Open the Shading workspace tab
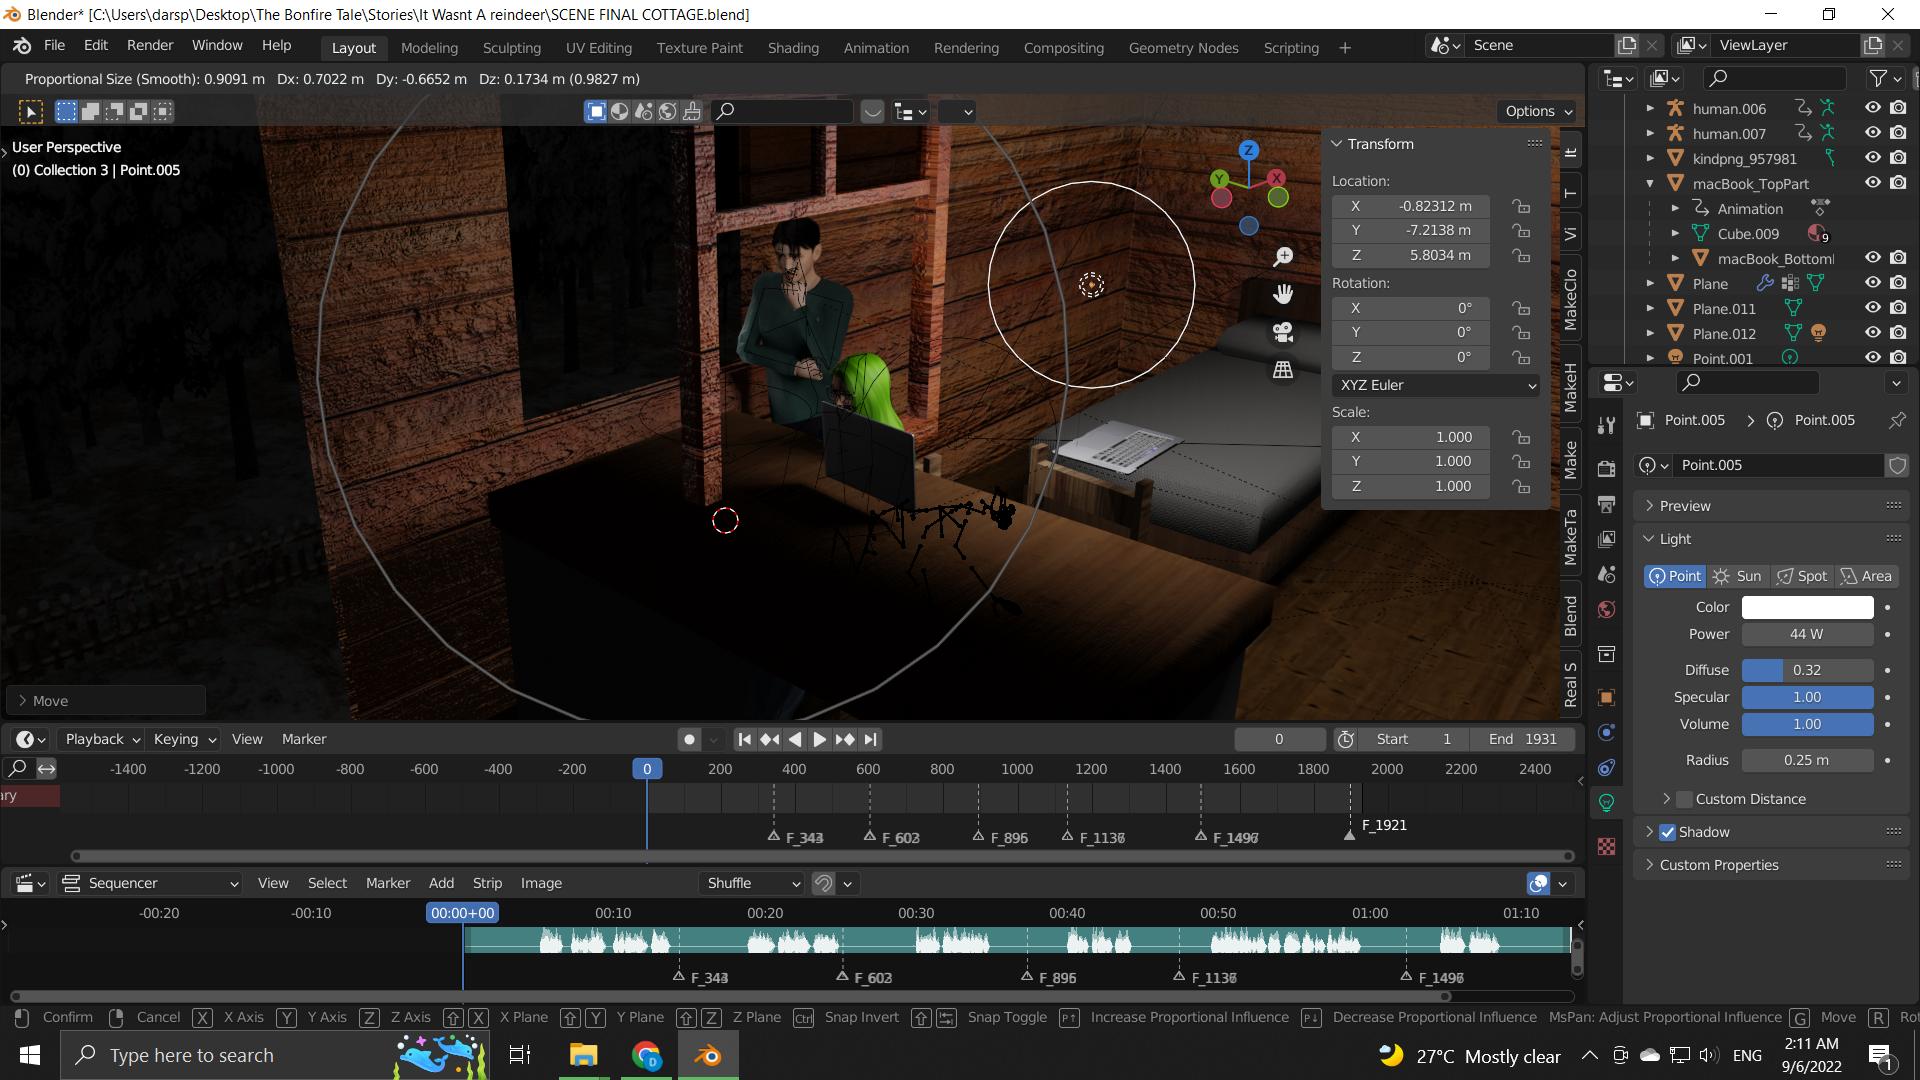Viewport: 1920px width, 1080px height. tap(791, 47)
